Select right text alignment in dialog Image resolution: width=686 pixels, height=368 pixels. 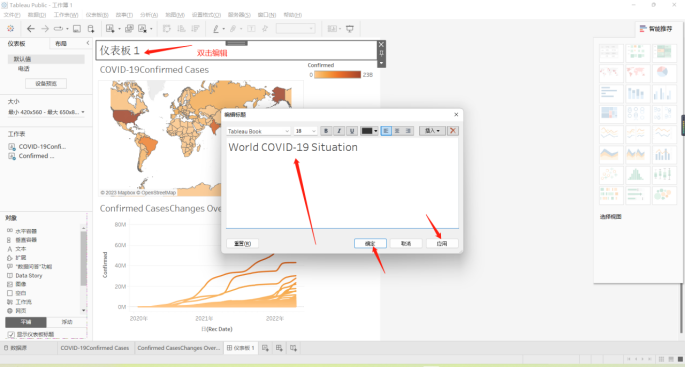click(x=408, y=131)
